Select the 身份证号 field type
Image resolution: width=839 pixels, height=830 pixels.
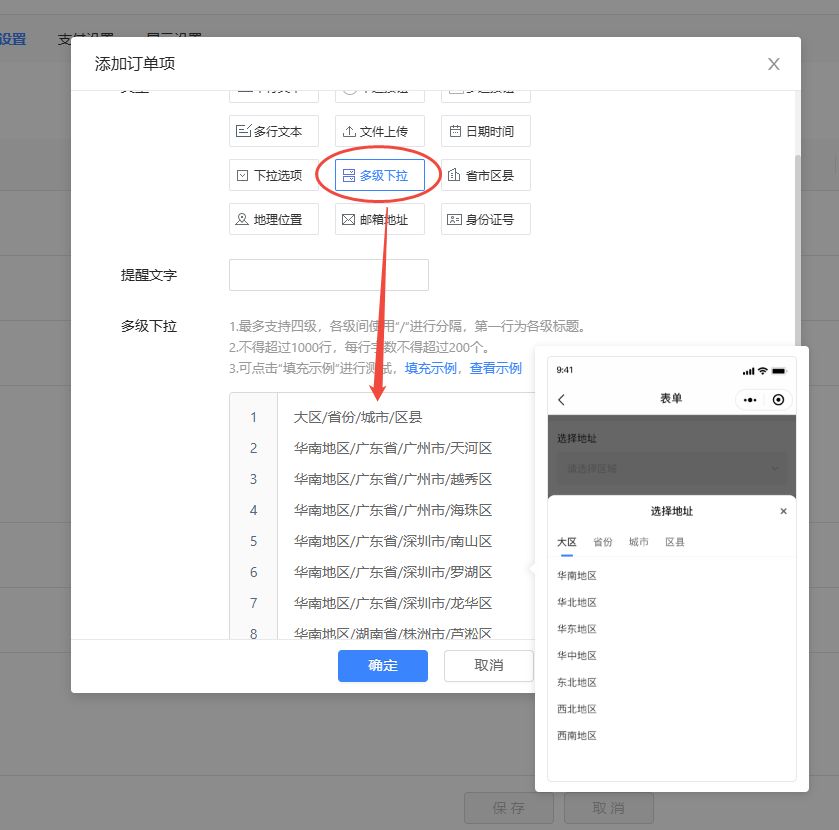coord(485,219)
